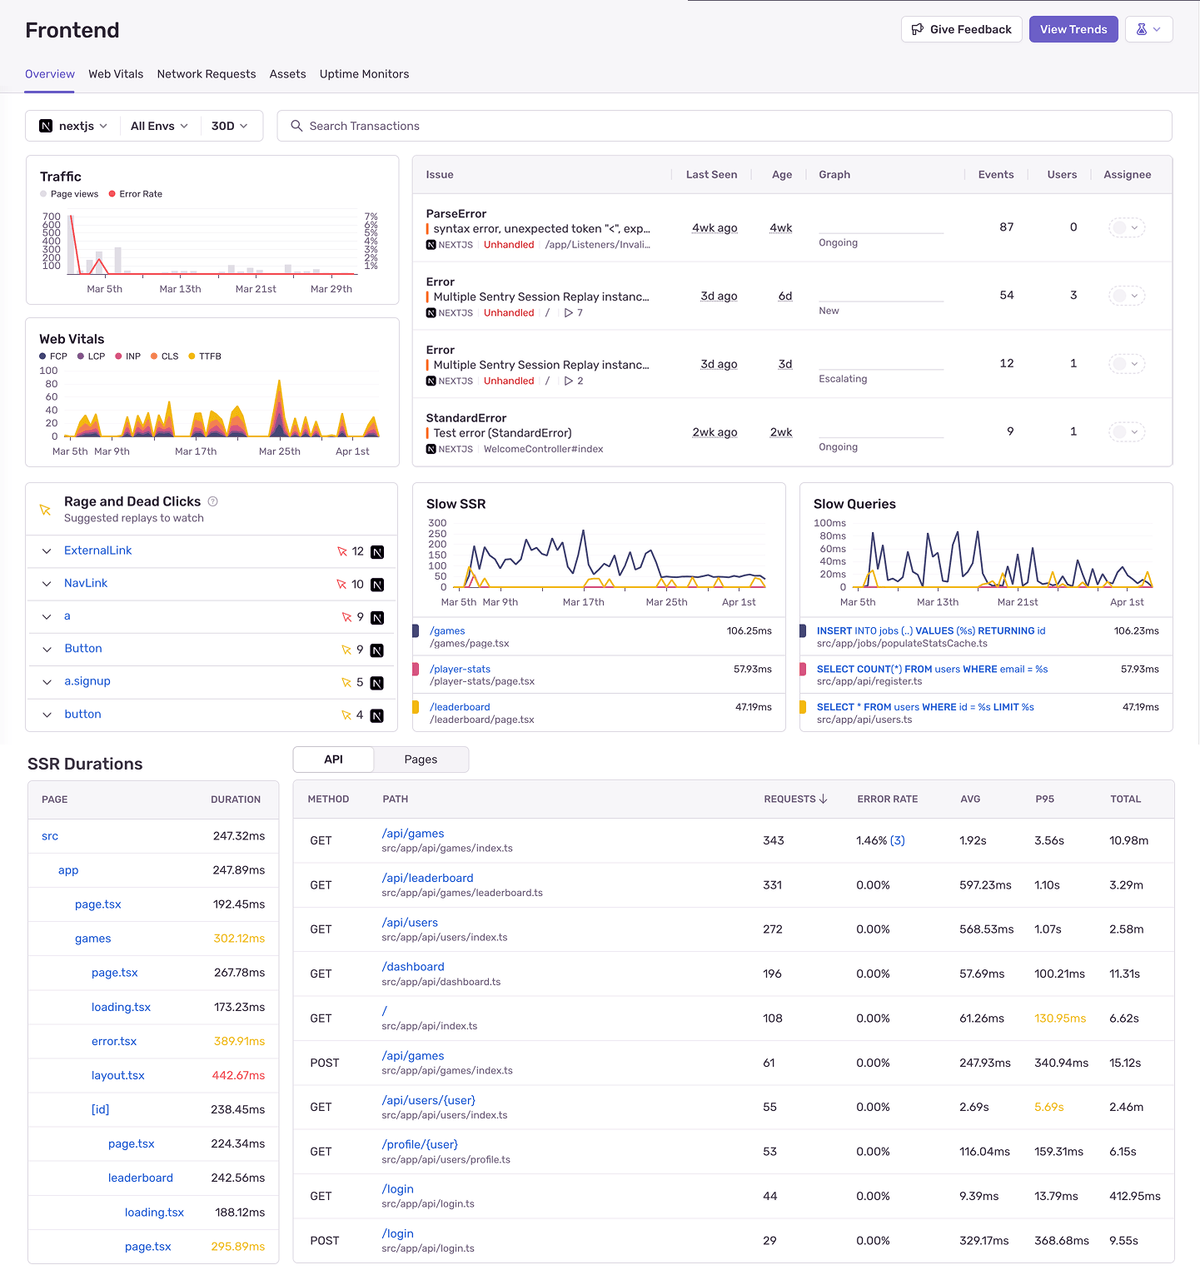
Task: Open the user avatar menu at top right
Action: click(x=1148, y=29)
